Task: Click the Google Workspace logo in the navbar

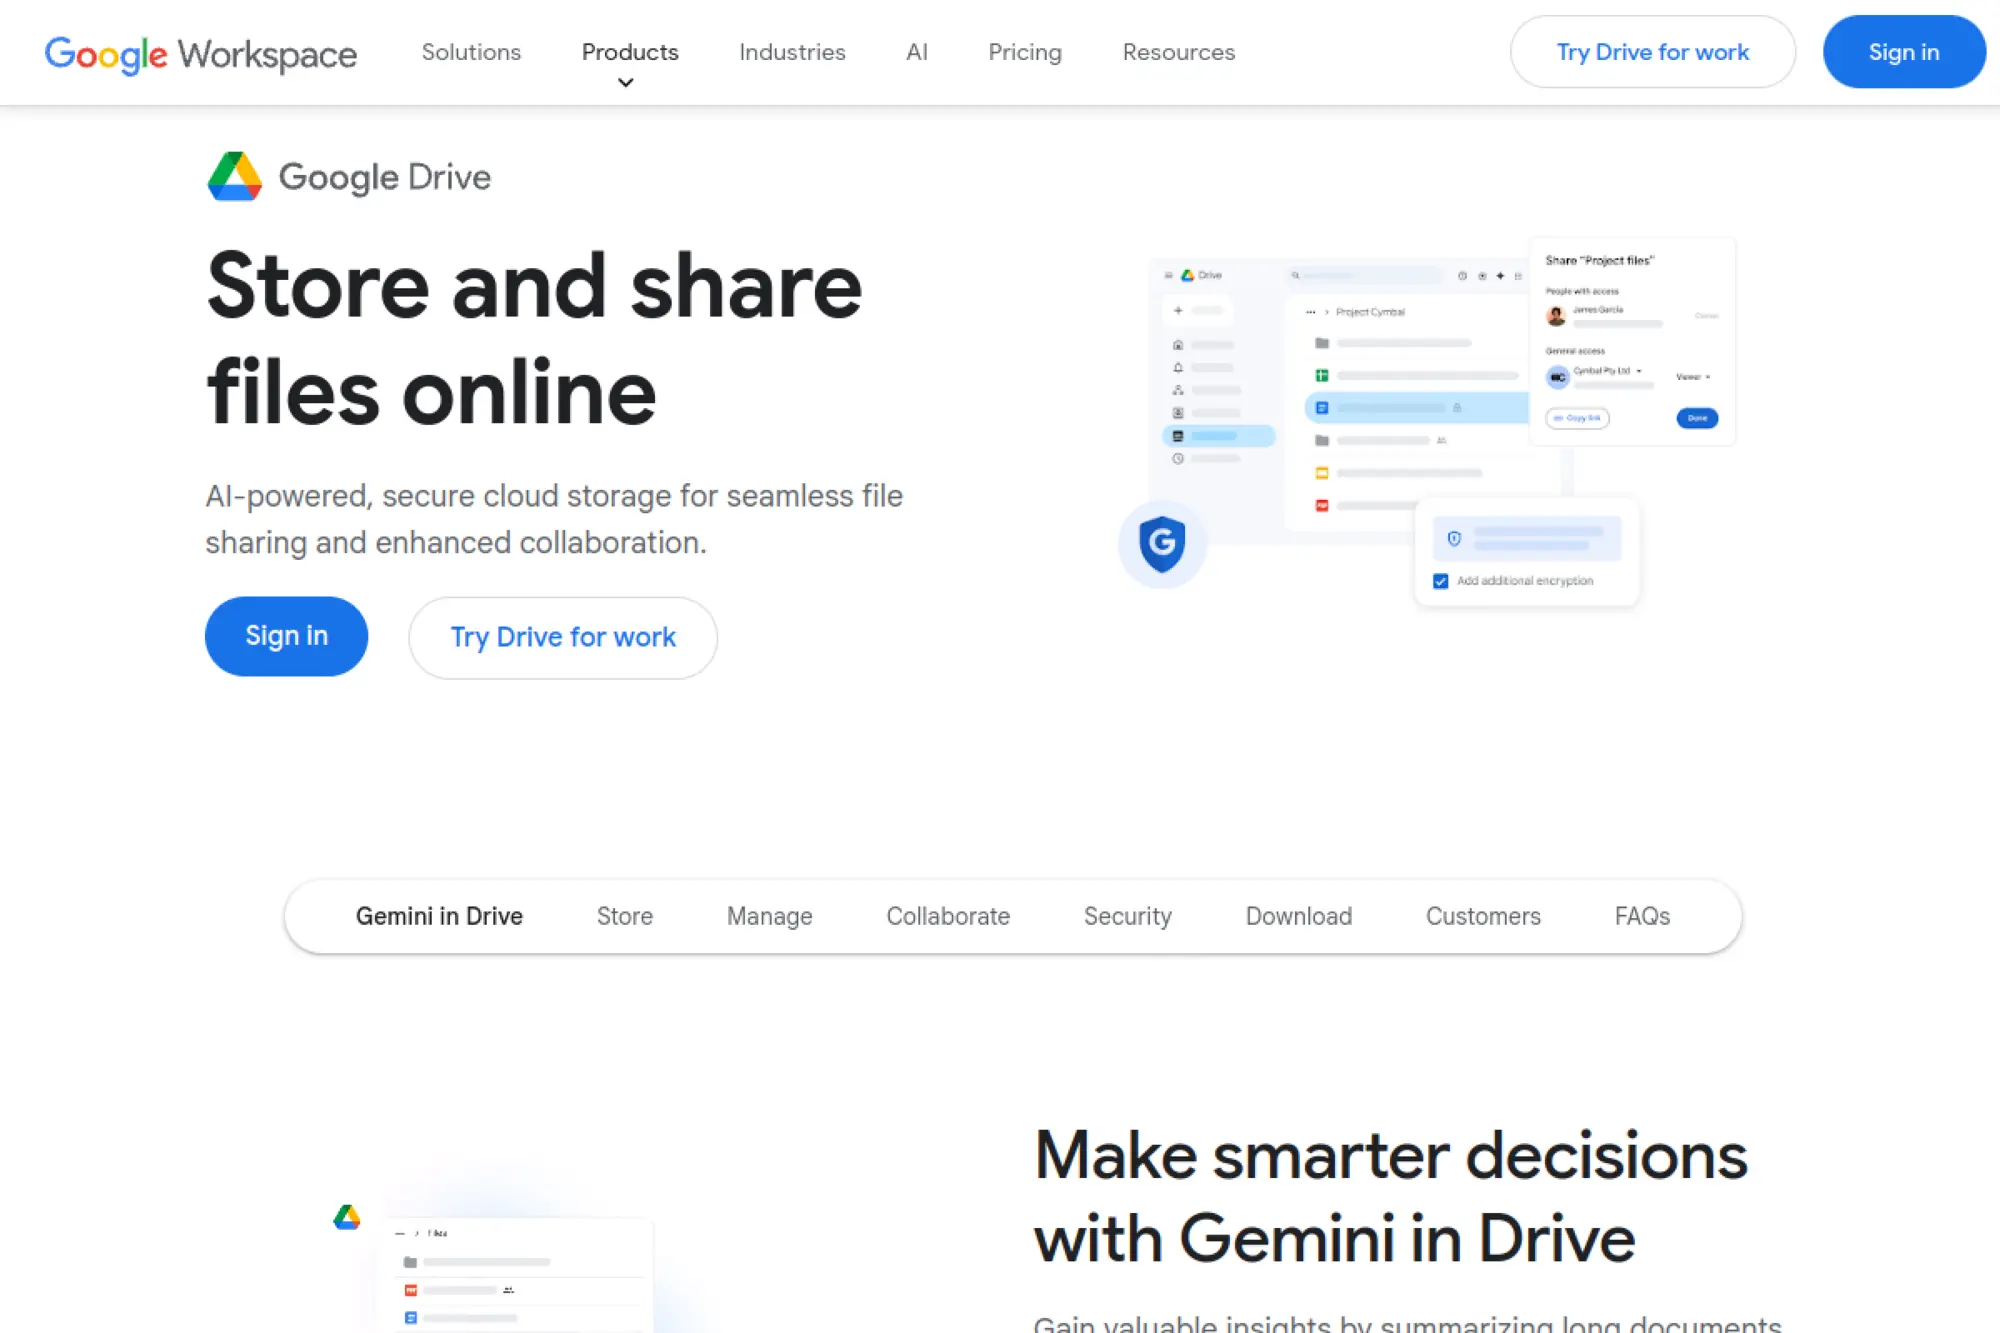Action: (200, 53)
